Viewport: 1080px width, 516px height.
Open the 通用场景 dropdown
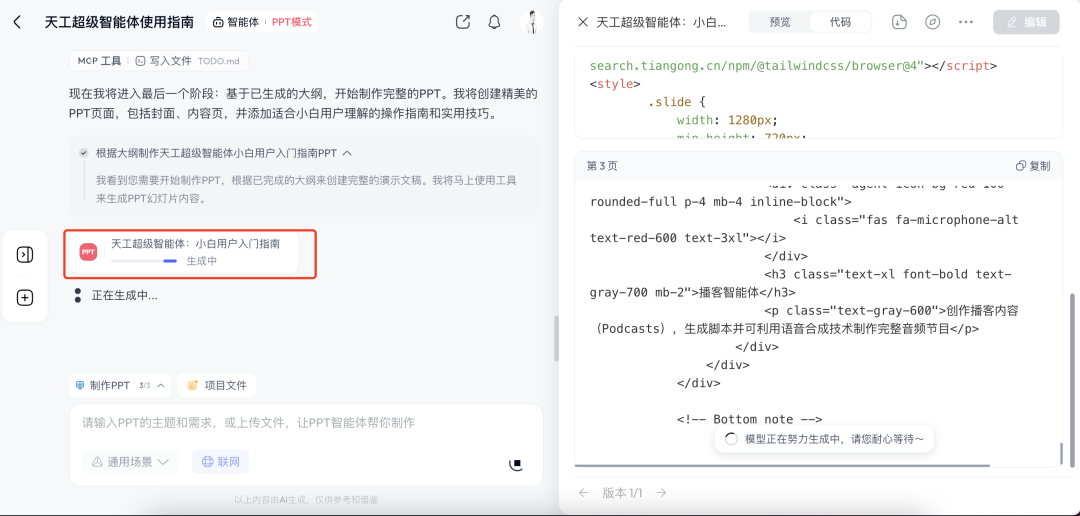(131, 462)
